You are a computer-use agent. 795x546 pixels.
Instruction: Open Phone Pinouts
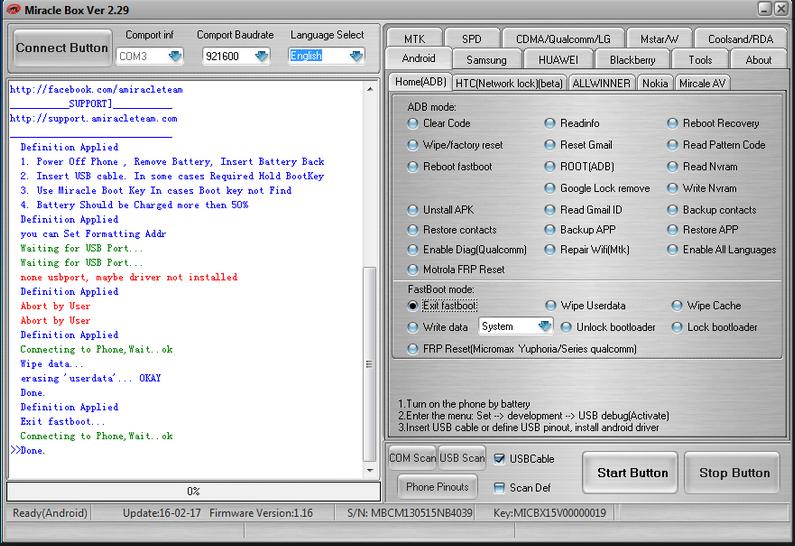point(437,487)
